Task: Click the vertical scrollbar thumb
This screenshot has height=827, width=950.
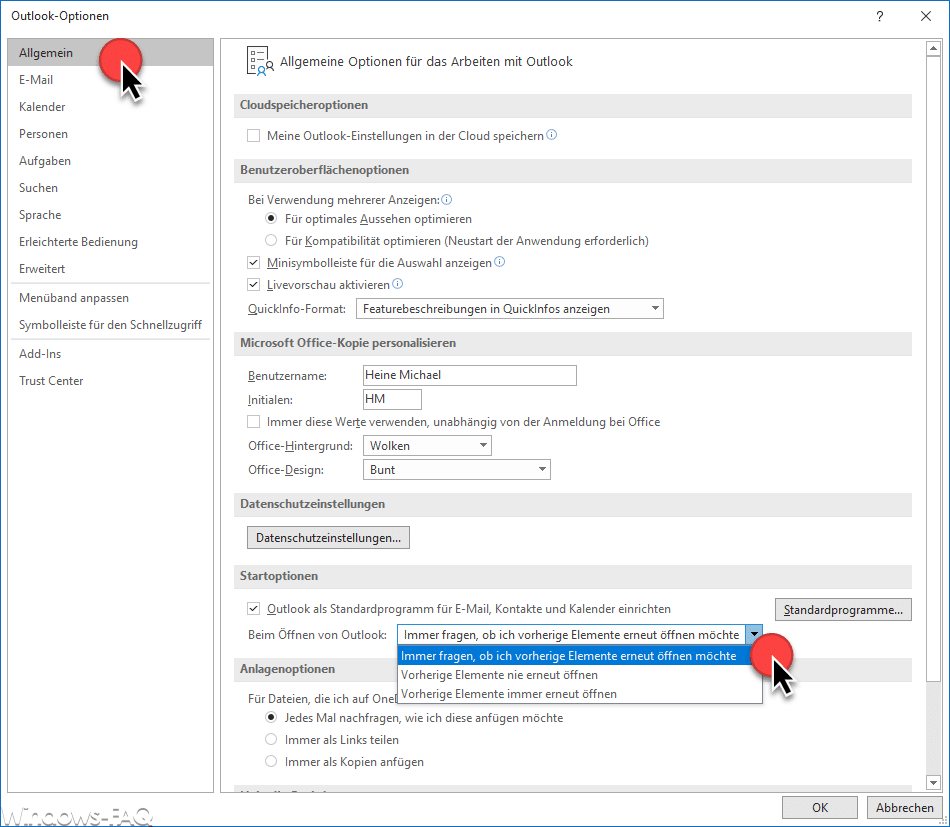Action: 934,368
